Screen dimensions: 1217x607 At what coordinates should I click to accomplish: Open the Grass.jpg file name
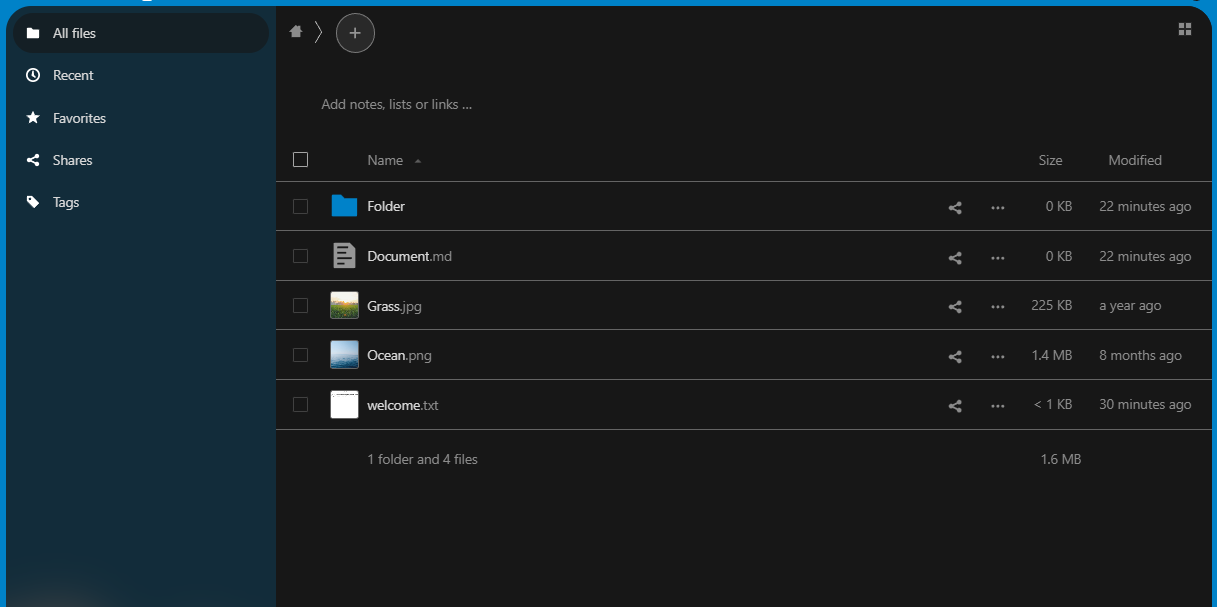394,306
